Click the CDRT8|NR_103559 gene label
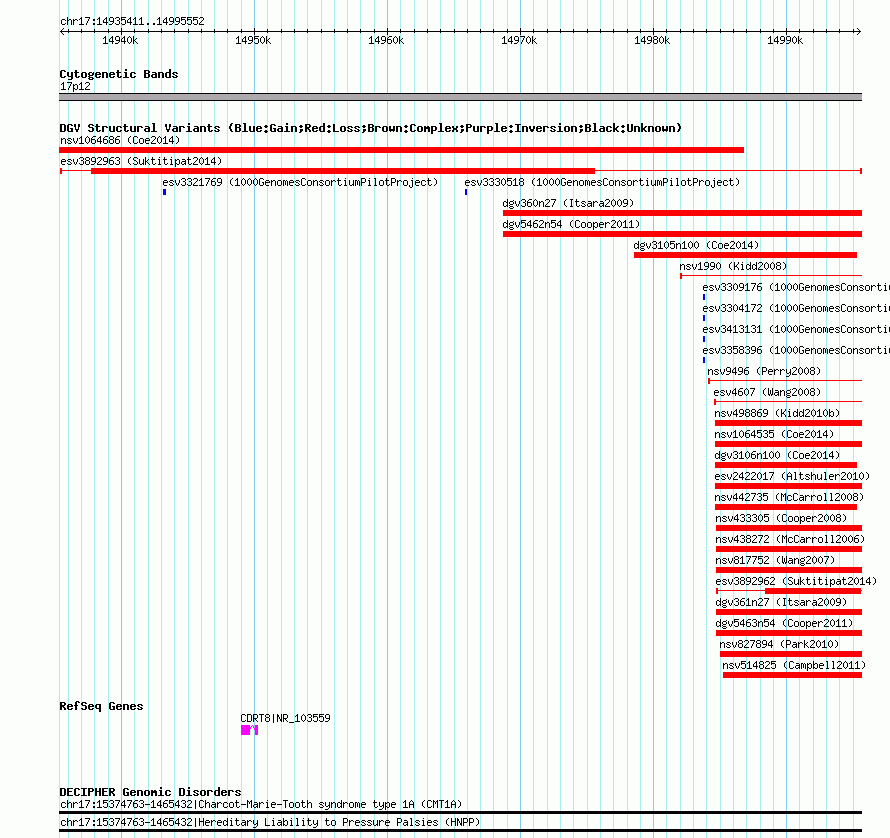The height and width of the screenshot is (838, 890). point(286,718)
